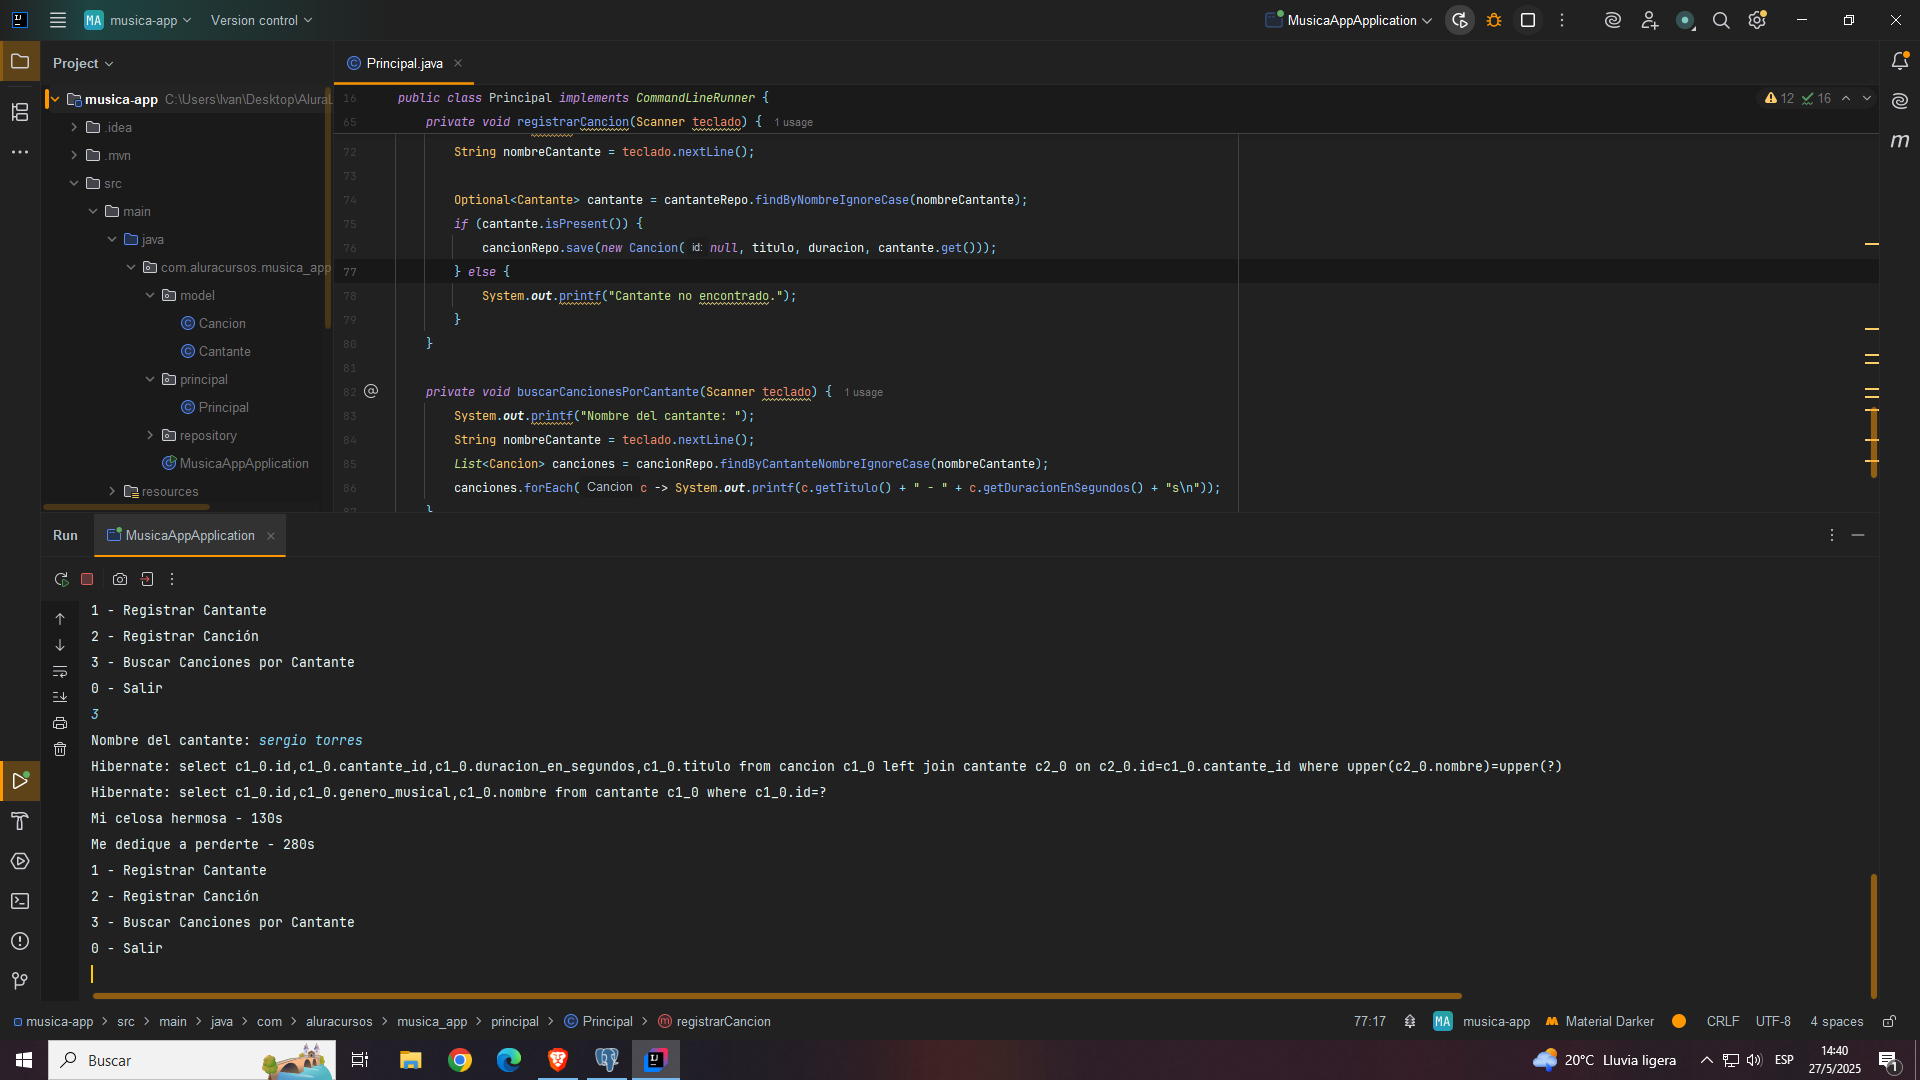1920x1080 pixels.
Task: Click the scroll up arrow in console gutter
Action: pyautogui.click(x=60, y=619)
